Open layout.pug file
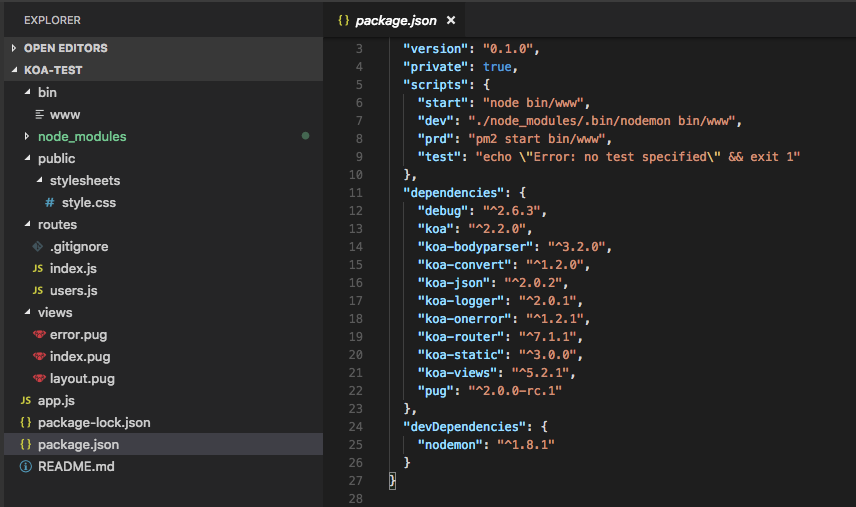 [82, 379]
